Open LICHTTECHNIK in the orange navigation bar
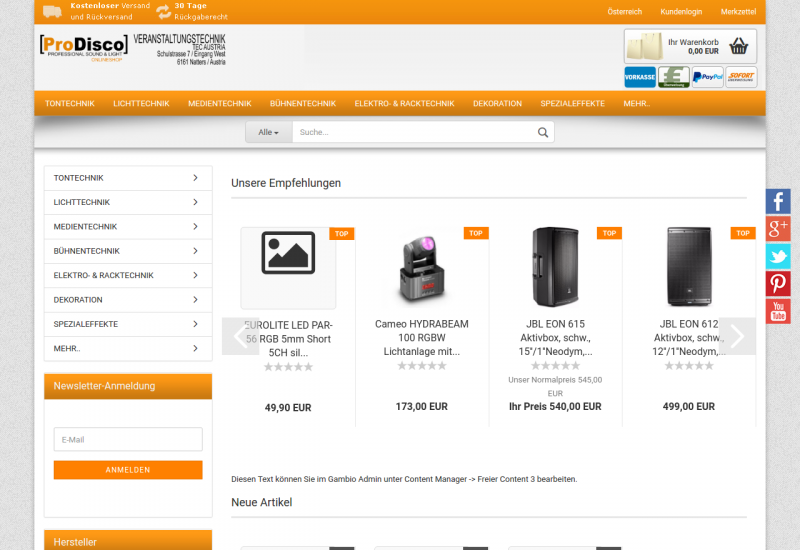800x550 pixels. [x=141, y=103]
